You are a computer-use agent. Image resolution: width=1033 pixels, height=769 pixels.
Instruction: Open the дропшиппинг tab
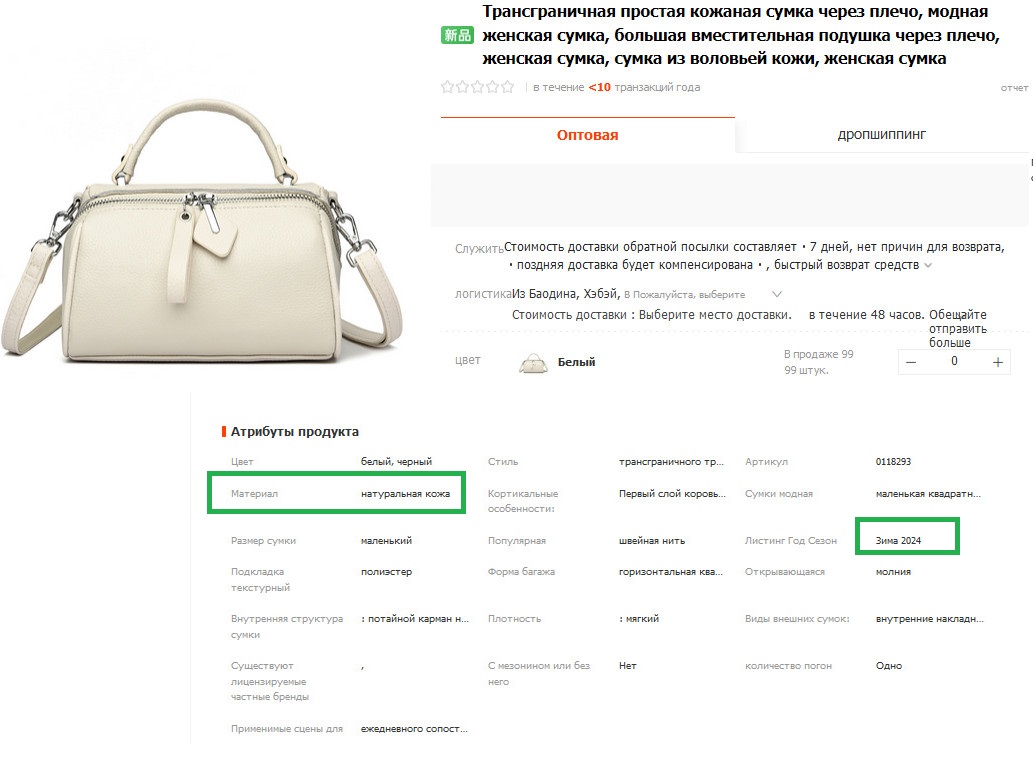point(882,135)
